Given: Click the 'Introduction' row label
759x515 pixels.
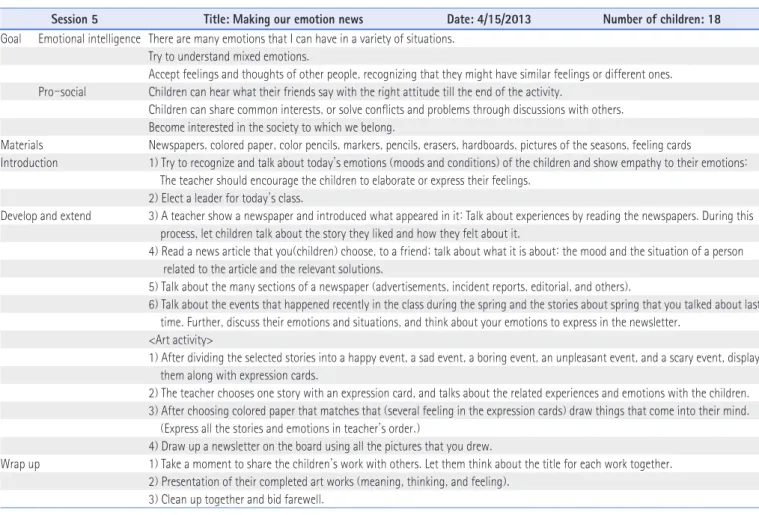Looking at the screenshot, I should 29,163.
